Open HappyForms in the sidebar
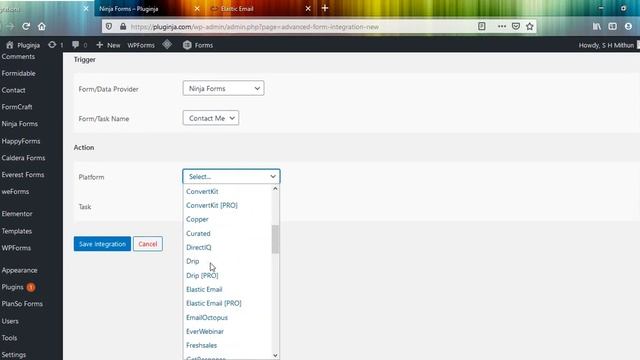This screenshot has height=360, width=640. click(21, 141)
